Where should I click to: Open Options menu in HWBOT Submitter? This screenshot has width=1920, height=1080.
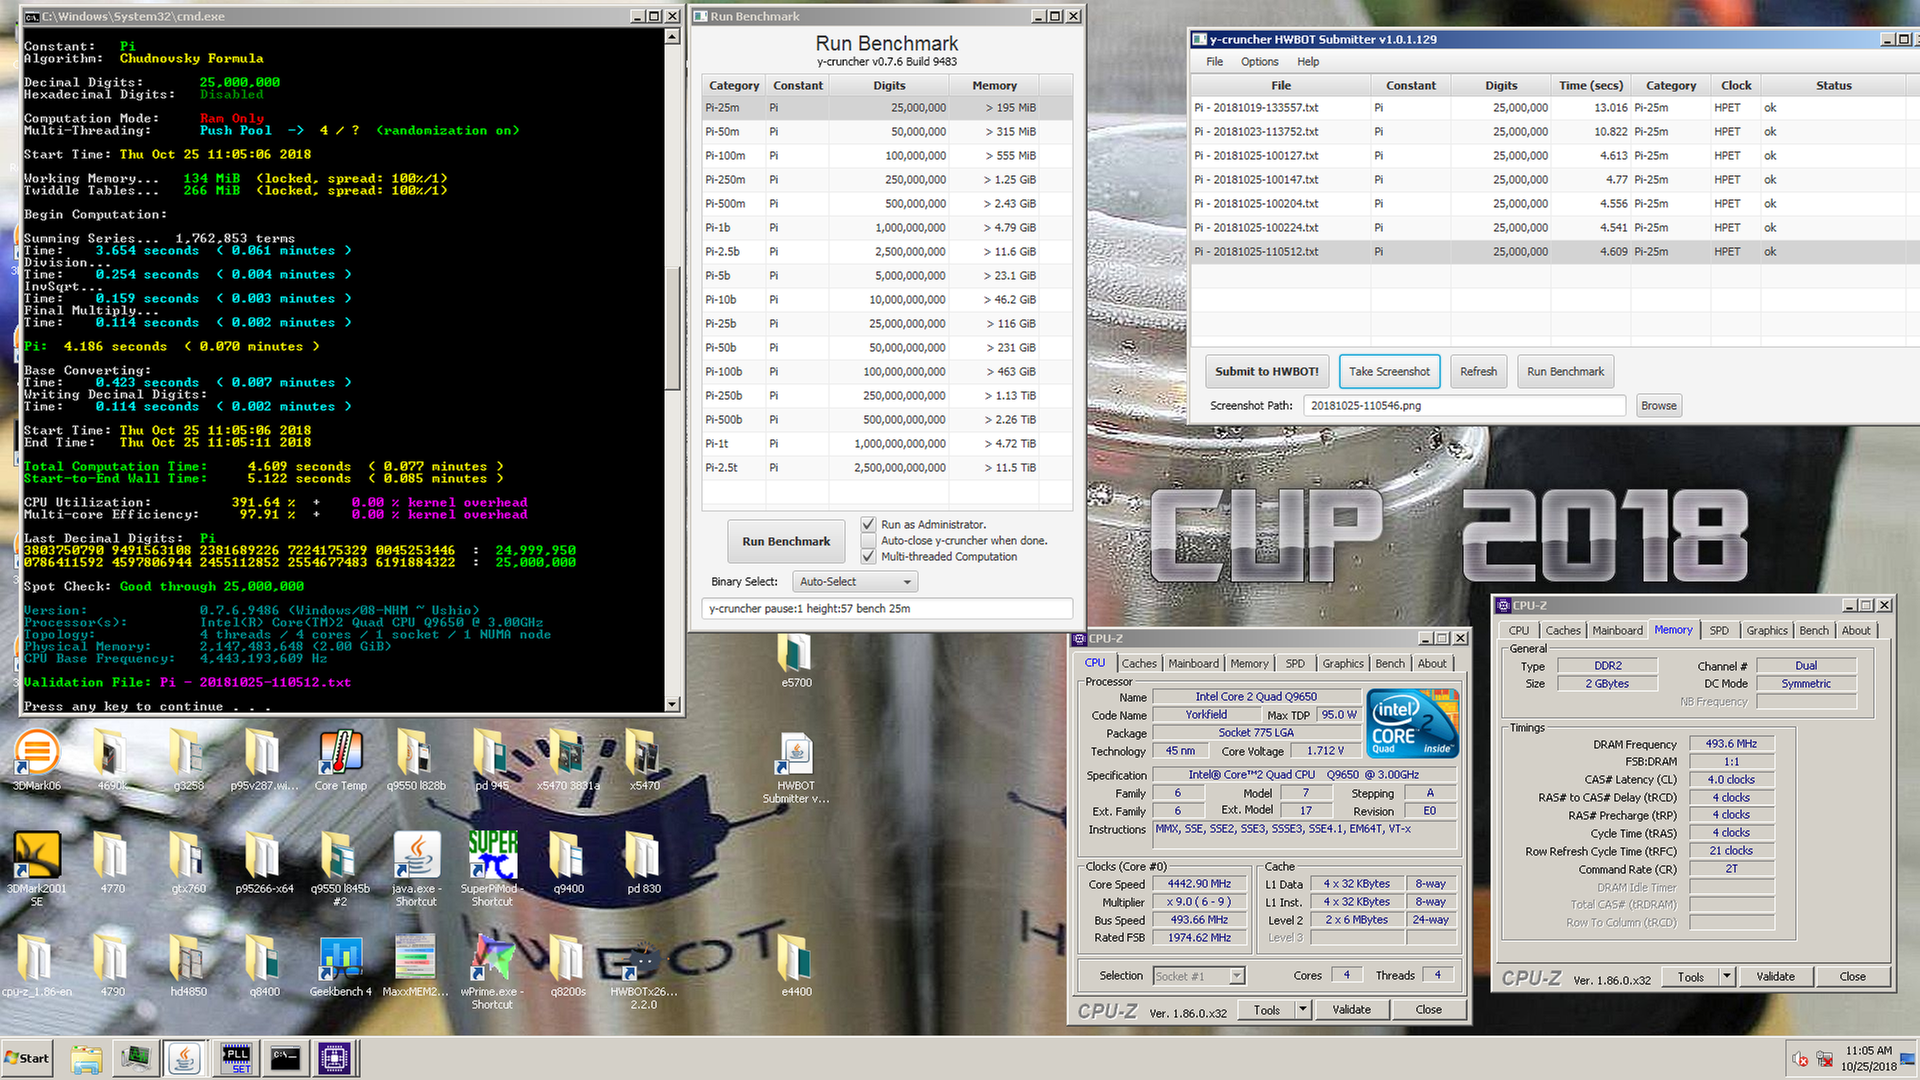pos(1260,62)
